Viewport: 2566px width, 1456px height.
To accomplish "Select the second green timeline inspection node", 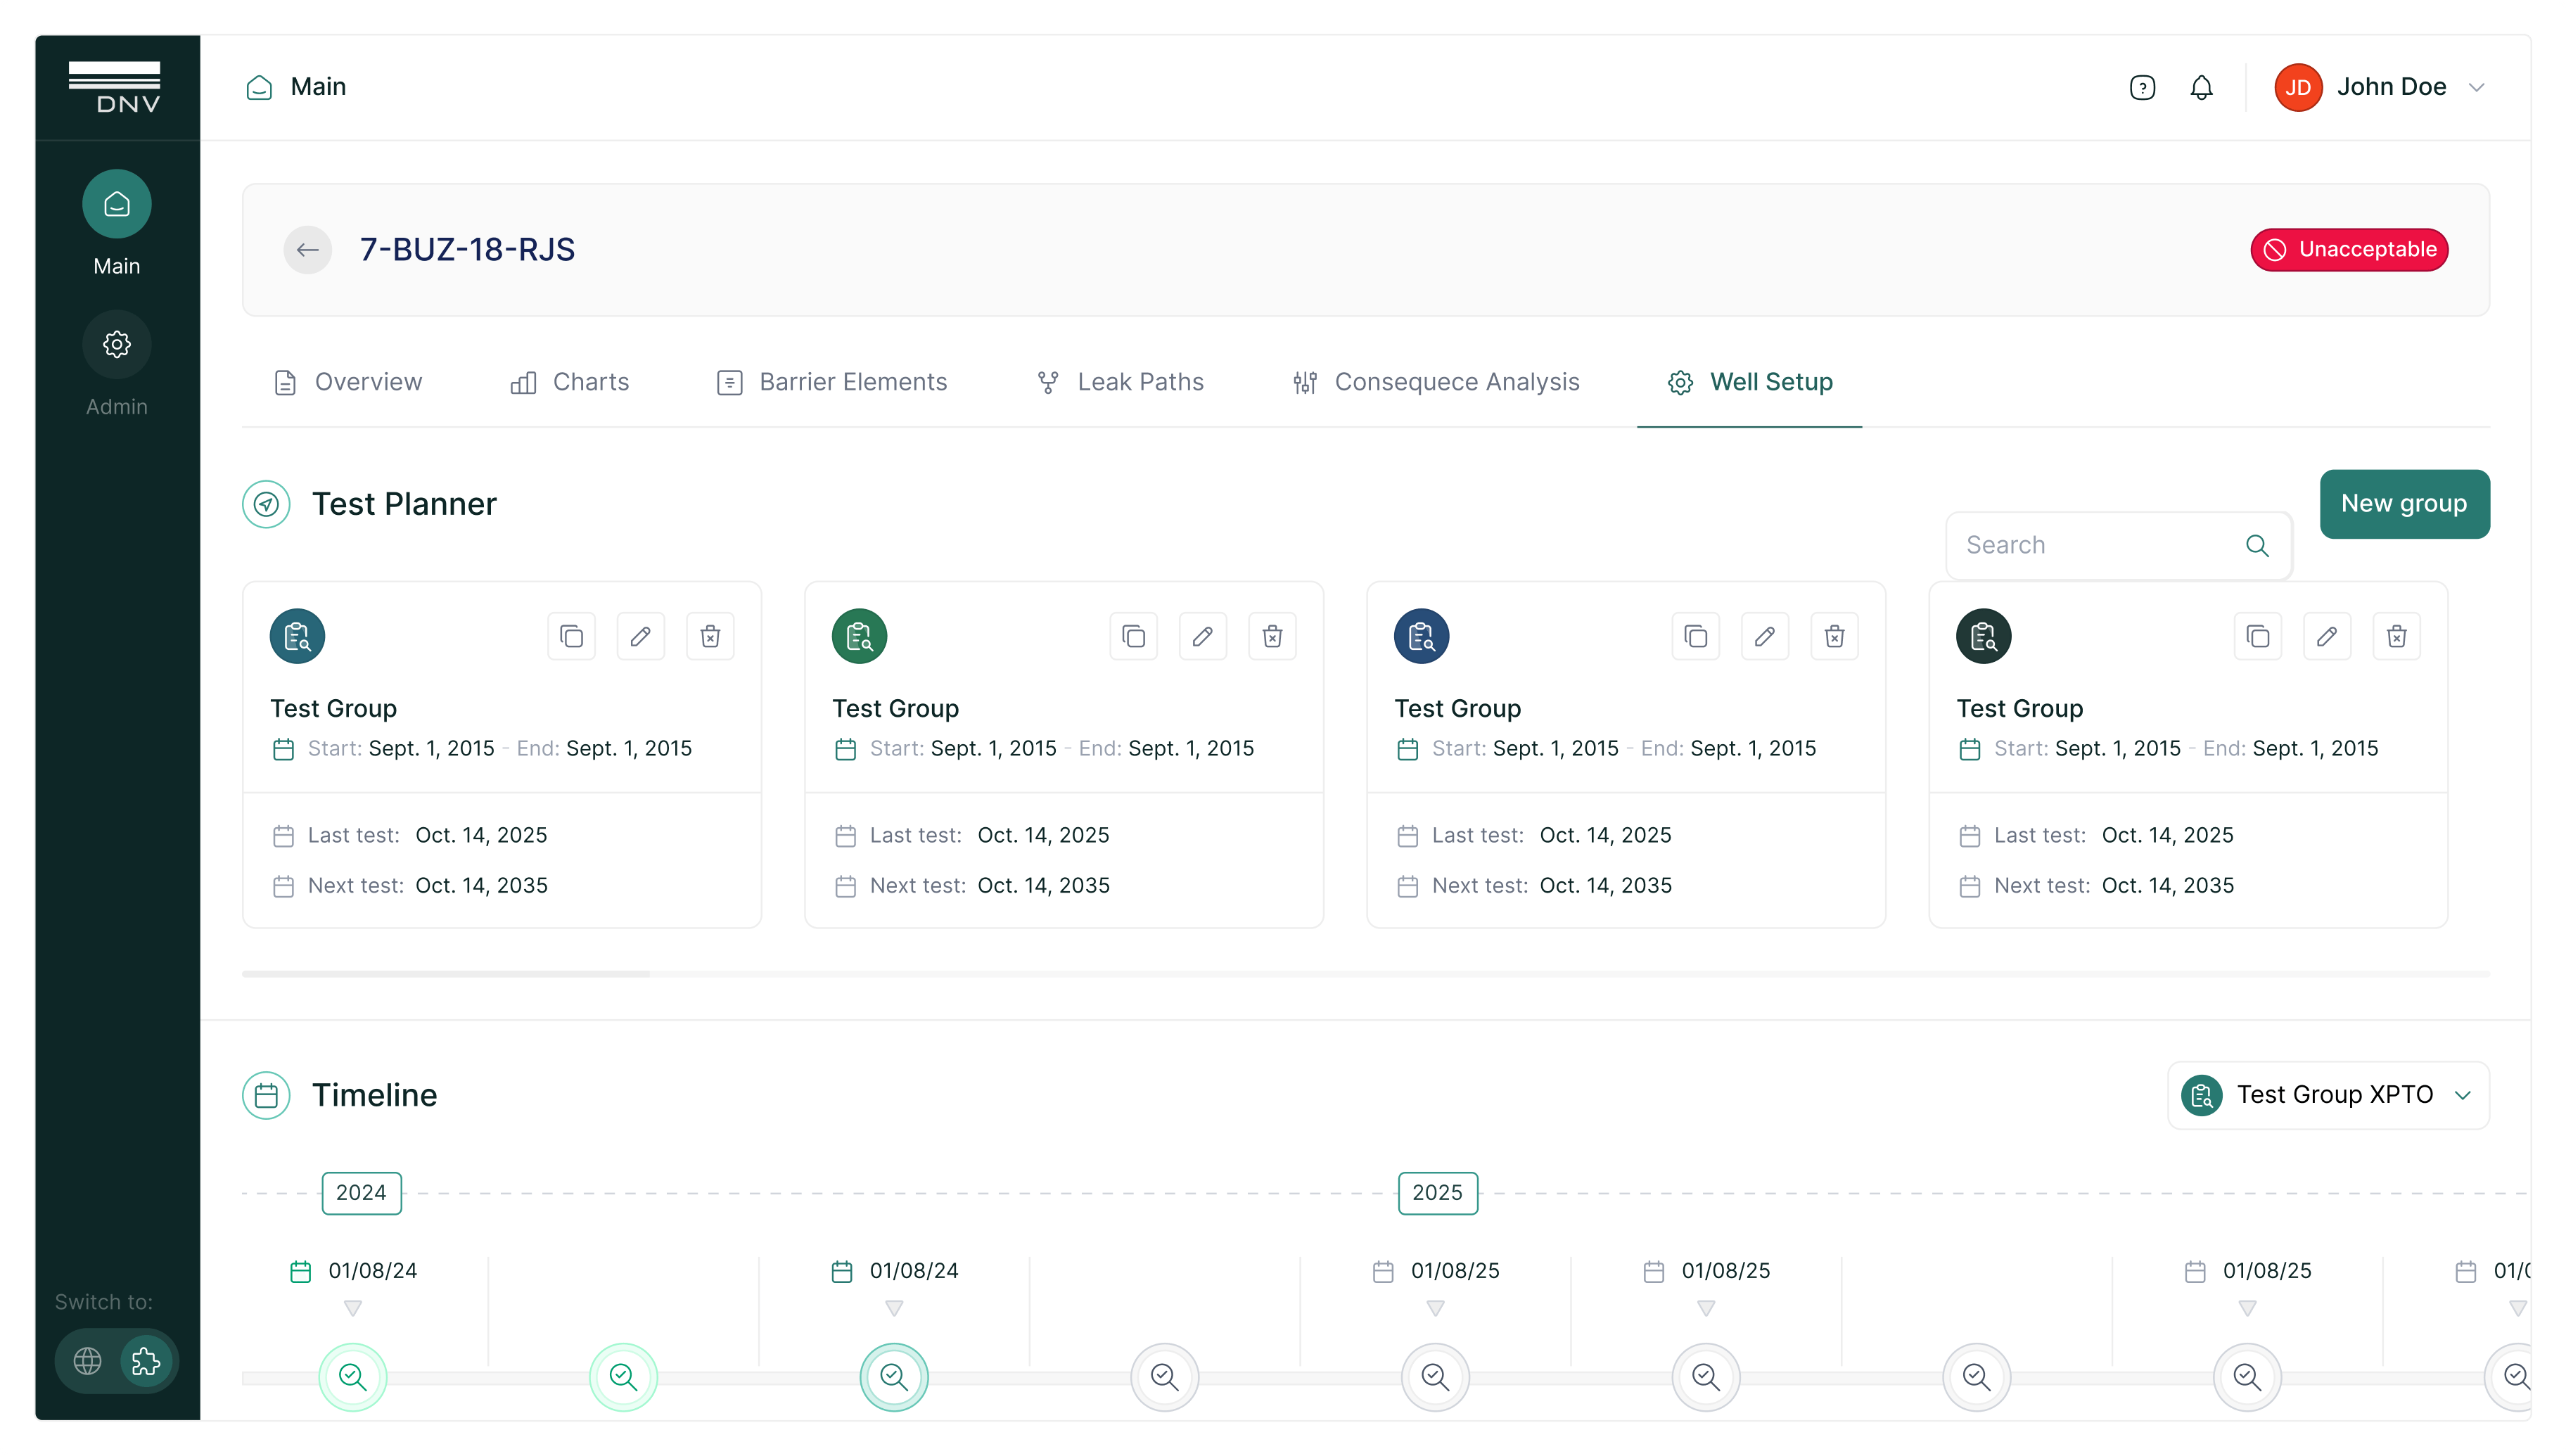I will coord(623,1377).
